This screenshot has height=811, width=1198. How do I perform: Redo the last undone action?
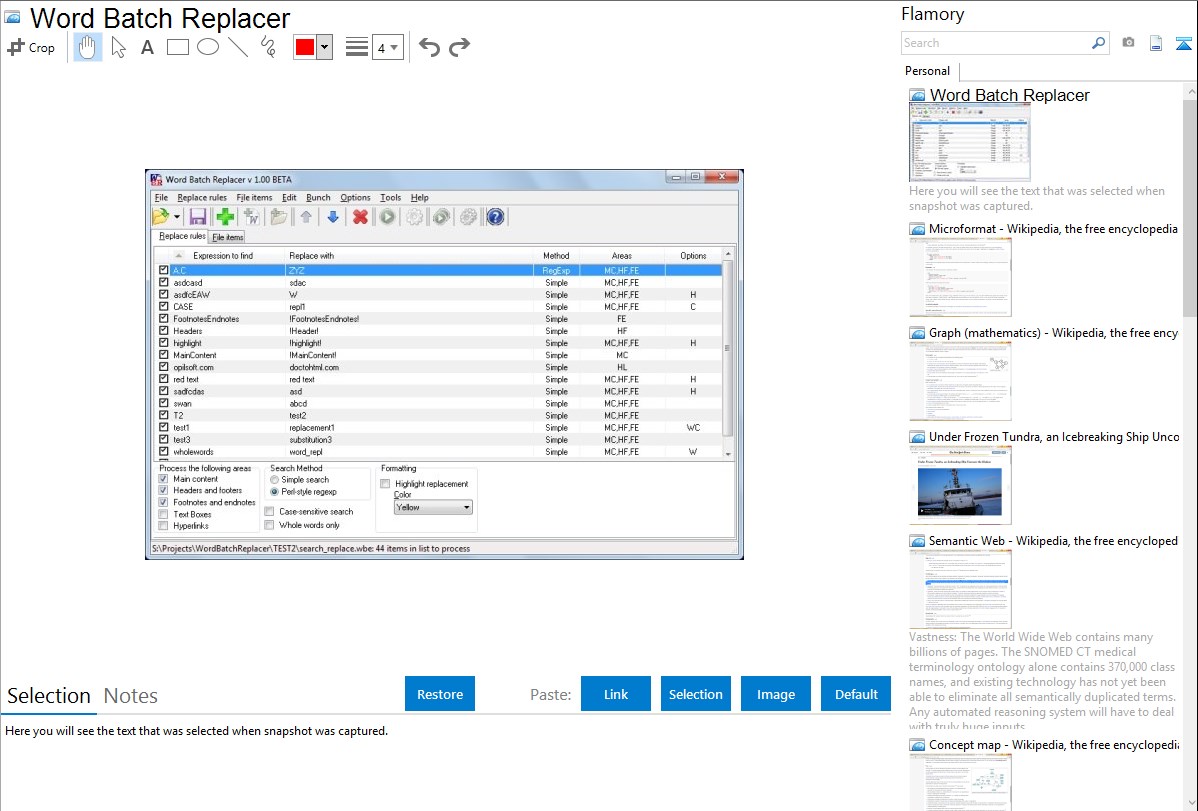[459, 47]
